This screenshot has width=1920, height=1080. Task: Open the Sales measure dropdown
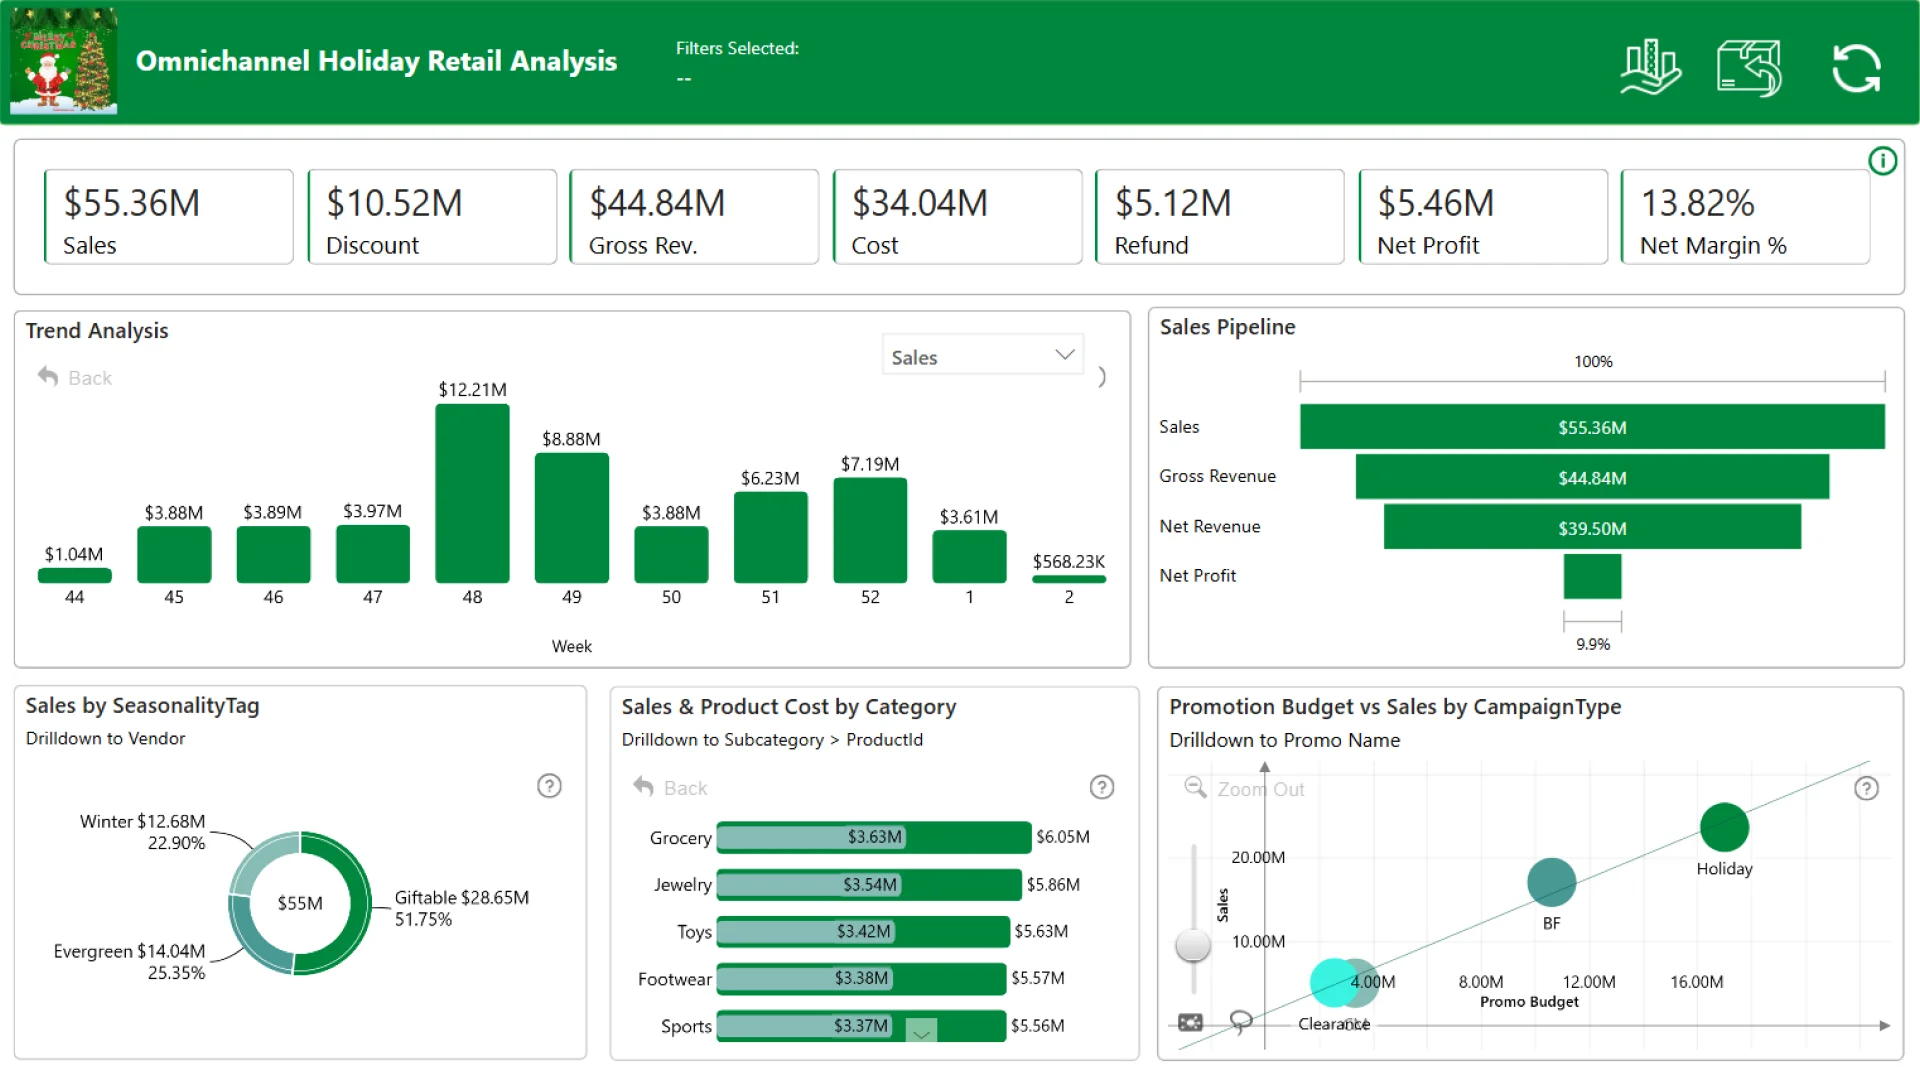(x=982, y=356)
